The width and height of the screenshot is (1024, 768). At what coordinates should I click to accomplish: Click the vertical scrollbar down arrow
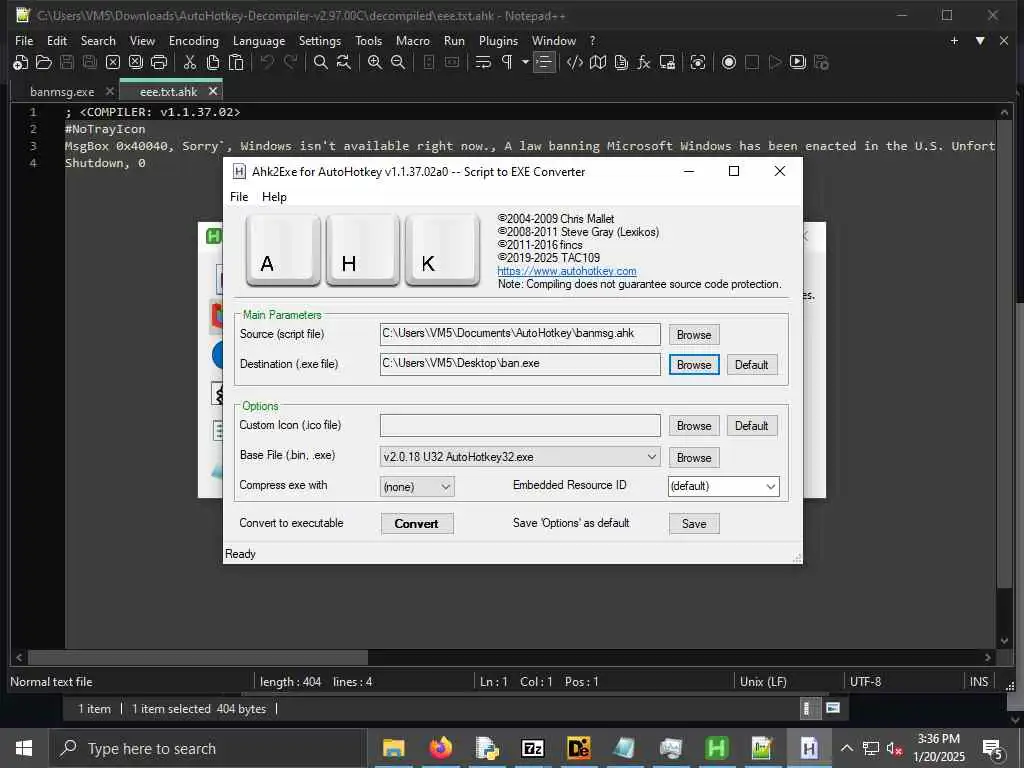coord(1004,641)
